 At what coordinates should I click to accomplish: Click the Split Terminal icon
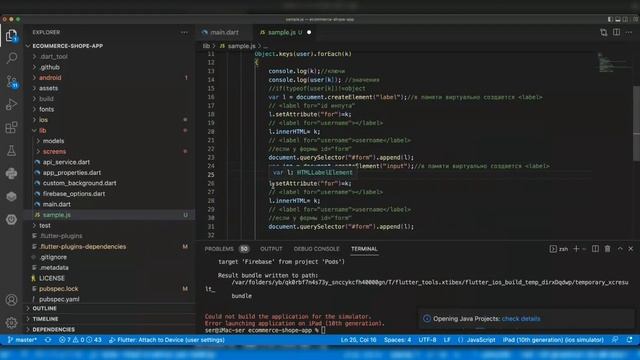point(596,249)
